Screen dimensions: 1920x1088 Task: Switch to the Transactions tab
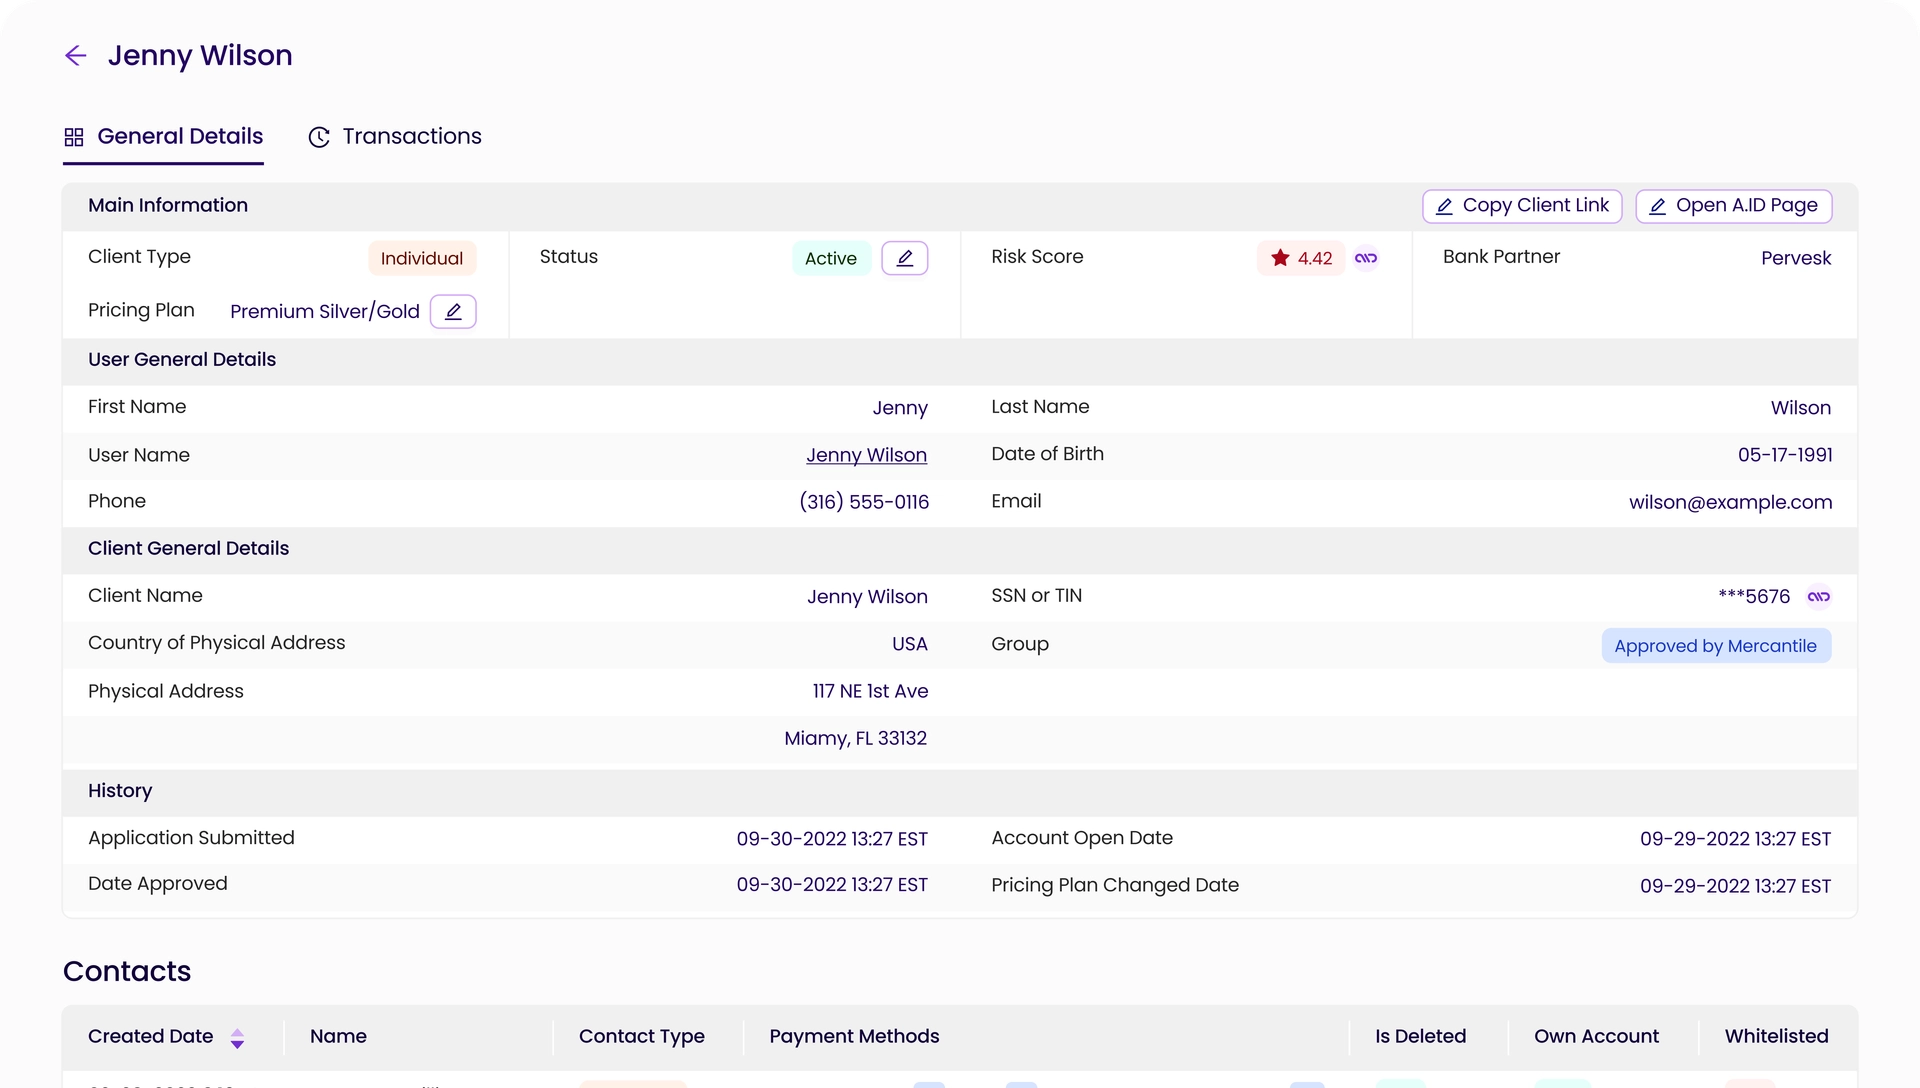pos(411,137)
